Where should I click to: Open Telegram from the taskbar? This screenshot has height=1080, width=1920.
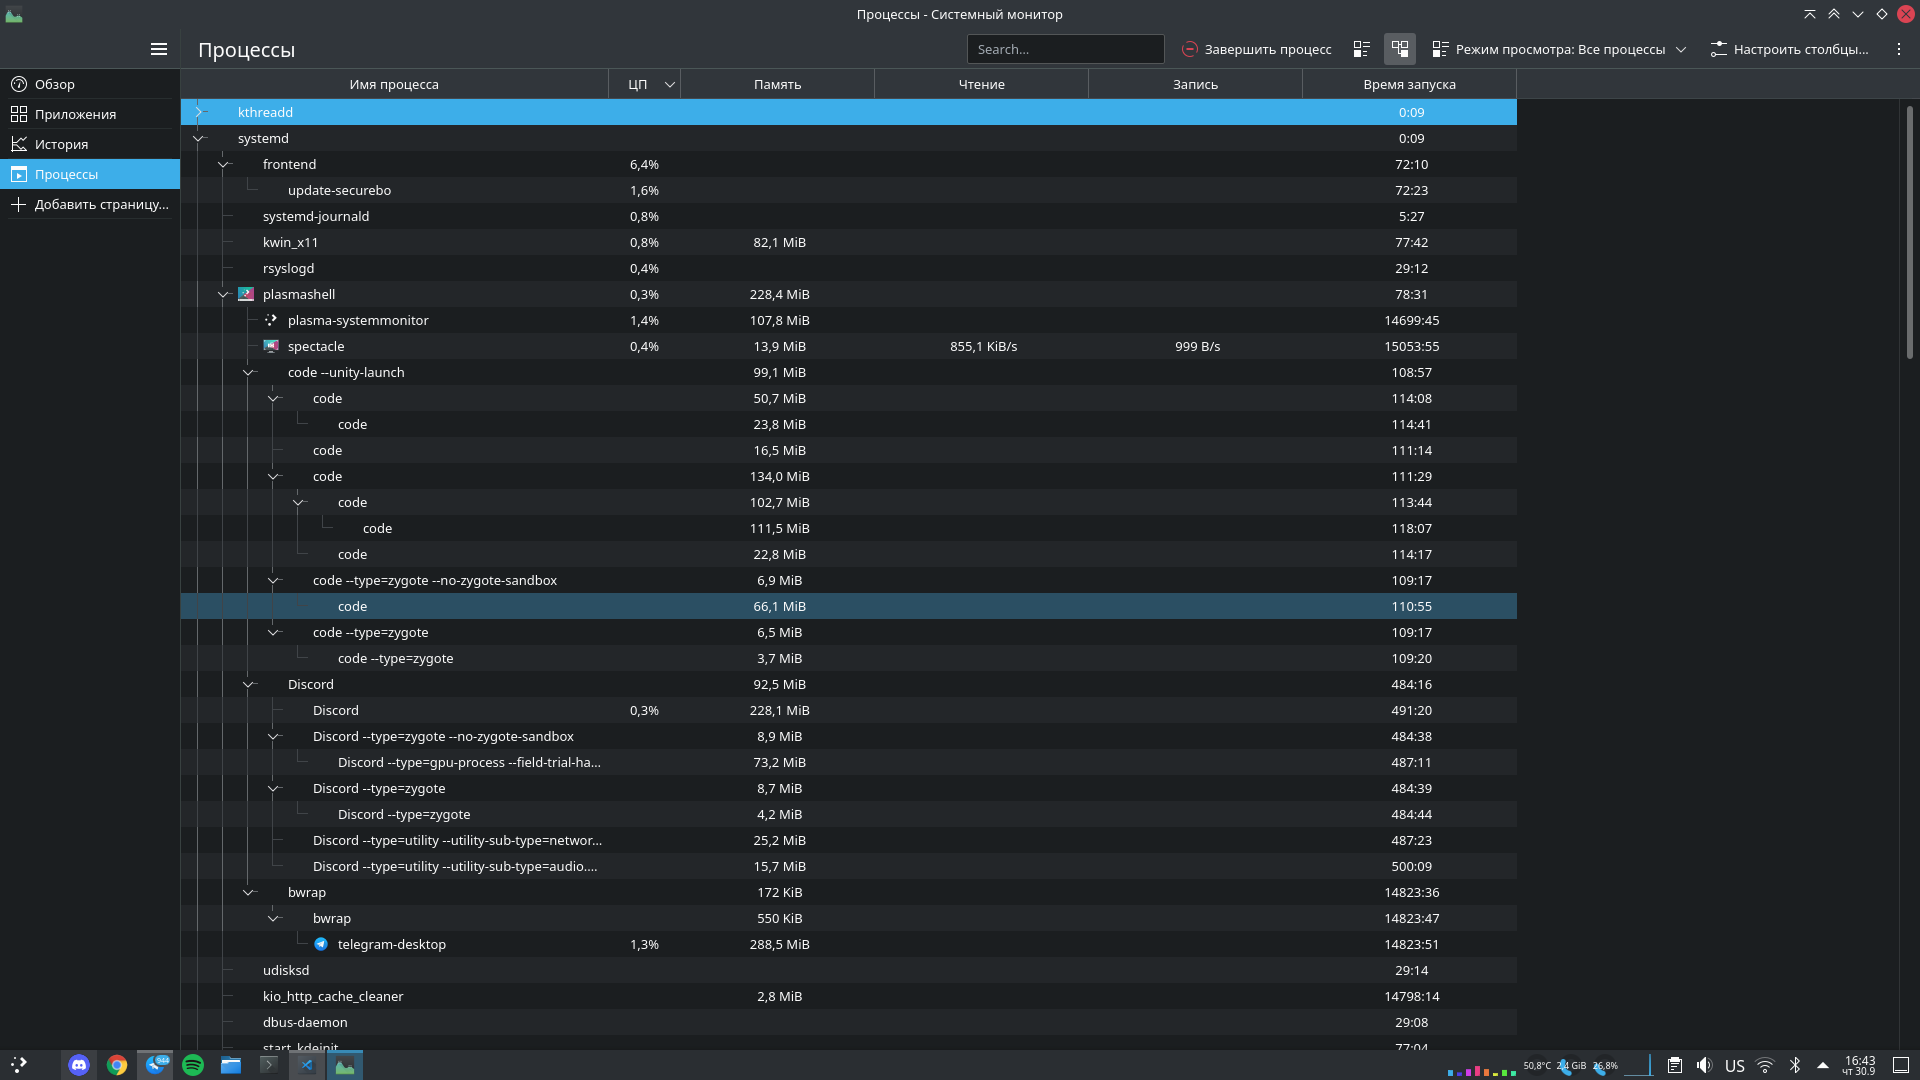tap(155, 1065)
